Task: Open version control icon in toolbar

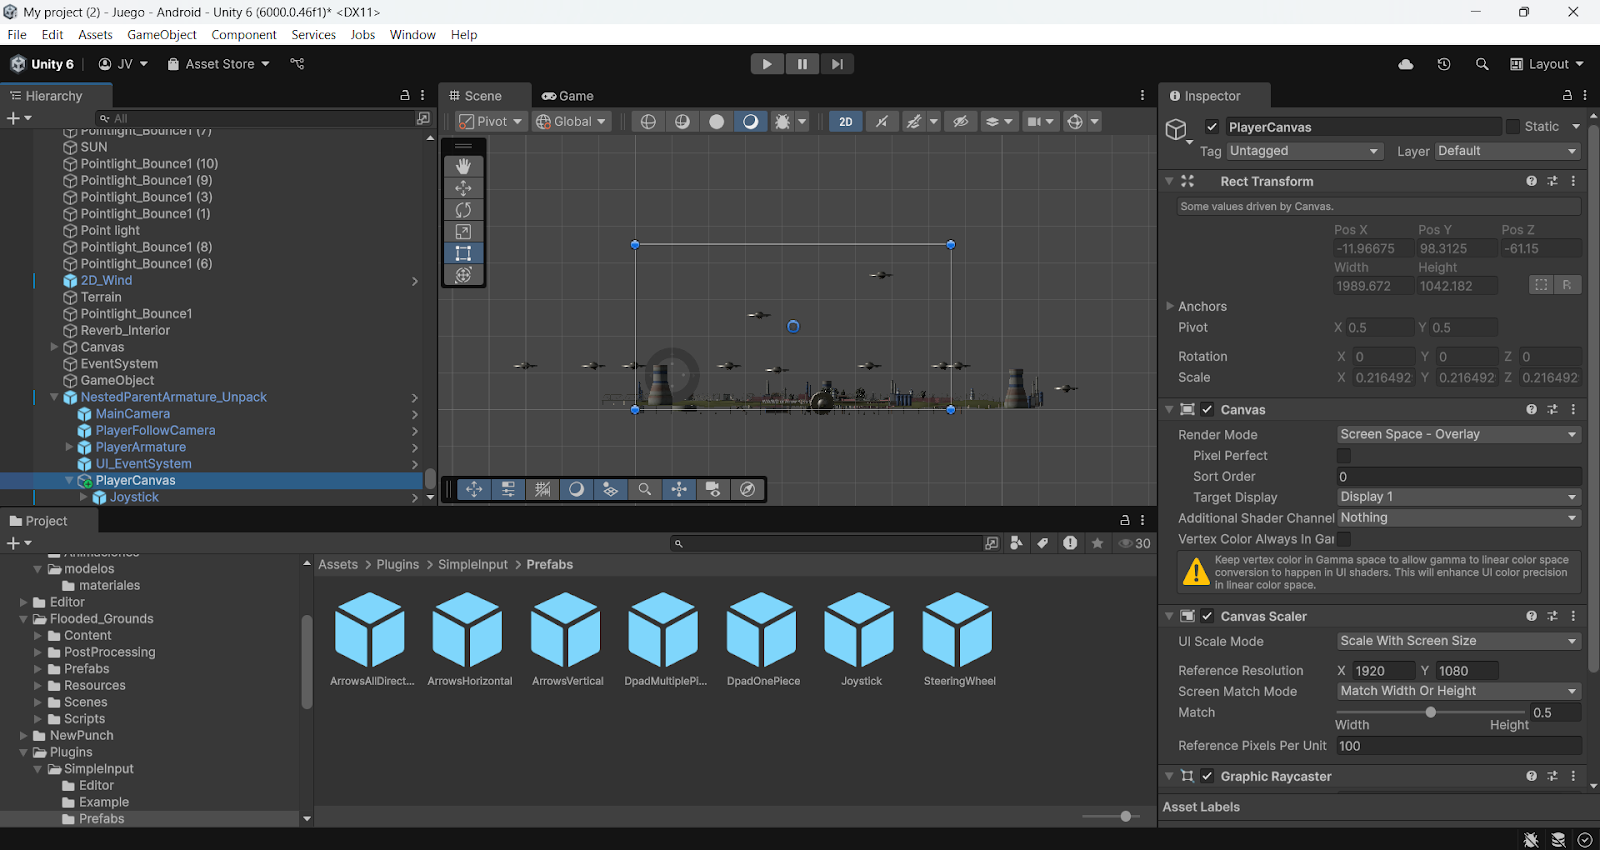Action: (297, 64)
